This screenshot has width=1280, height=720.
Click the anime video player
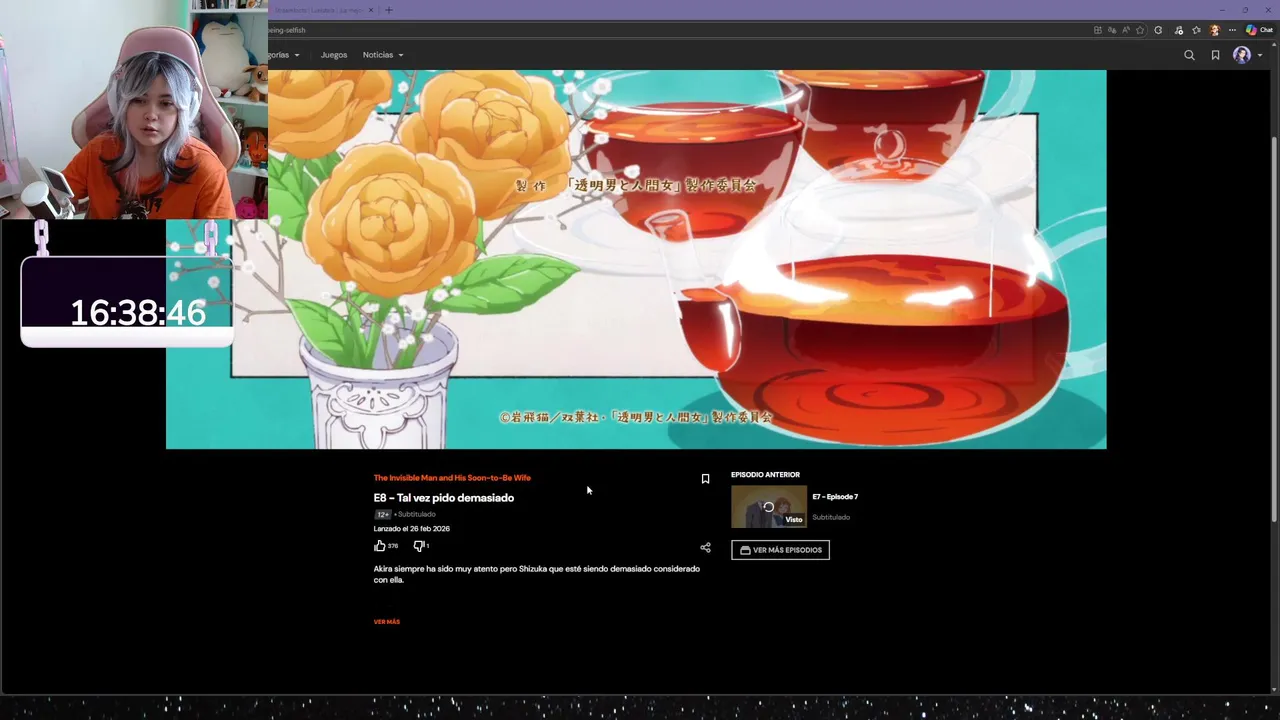pyautogui.click(x=636, y=259)
